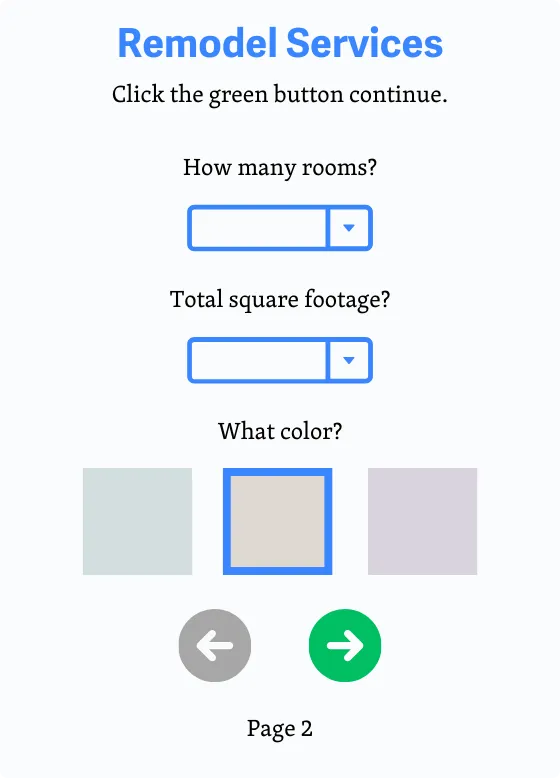Go back using the gray left-arrow button
560x778 pixels.
pos(215,645)
